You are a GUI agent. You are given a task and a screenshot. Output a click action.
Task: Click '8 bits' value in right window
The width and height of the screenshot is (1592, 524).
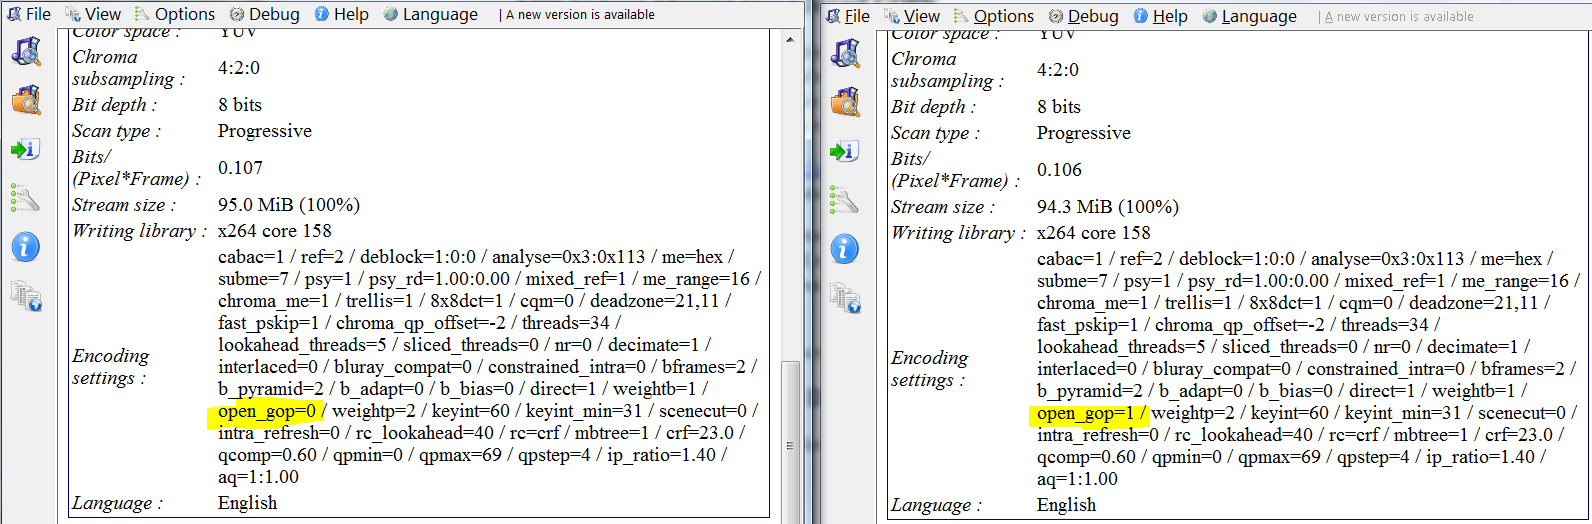point(1059,107)
